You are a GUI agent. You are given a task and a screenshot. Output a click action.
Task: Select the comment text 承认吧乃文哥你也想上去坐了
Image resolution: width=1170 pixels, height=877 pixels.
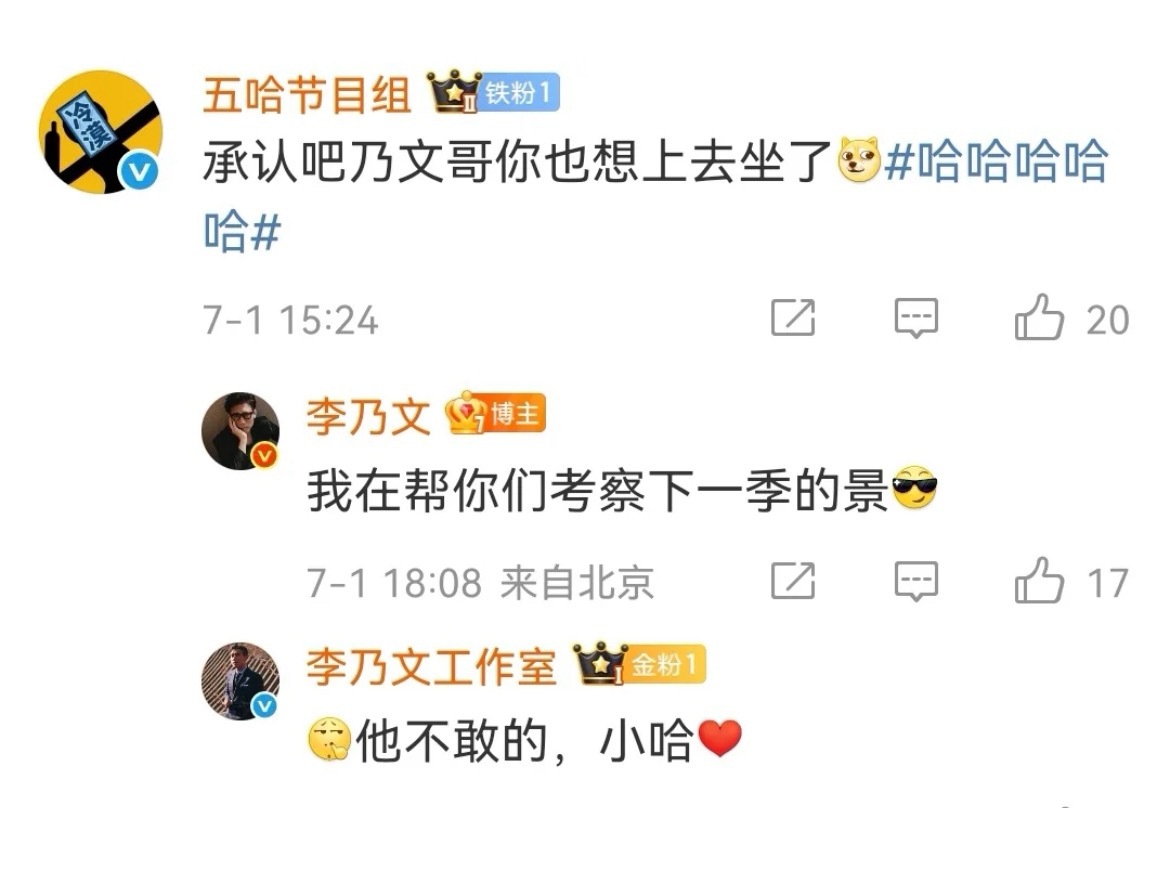tap(518, 161)
